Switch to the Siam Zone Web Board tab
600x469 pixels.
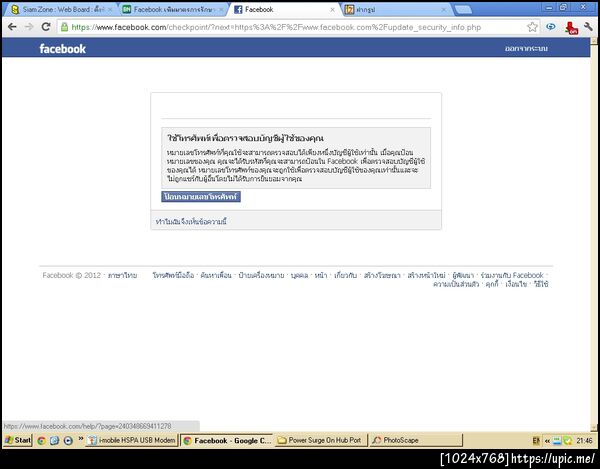(59, 10)
